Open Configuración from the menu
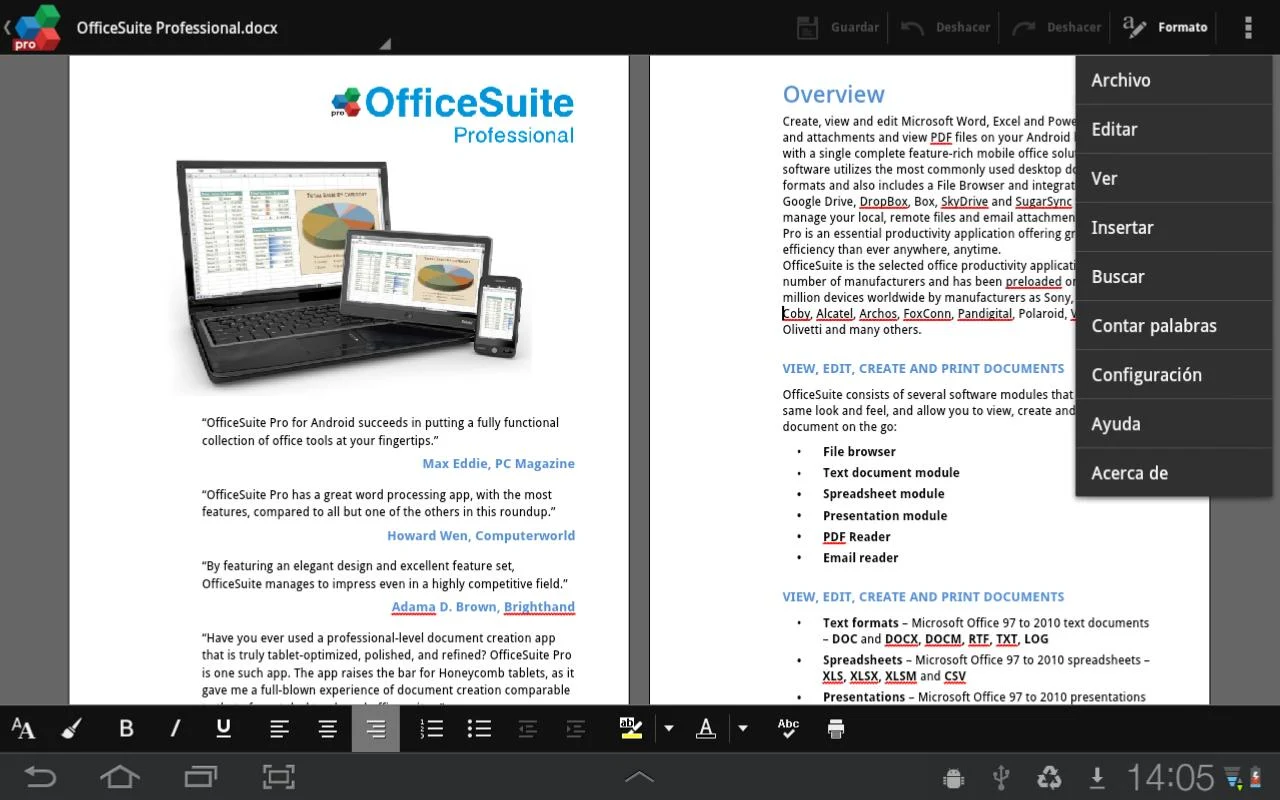This screenshot has width=1280, height=800. (x=1173, y=374)
